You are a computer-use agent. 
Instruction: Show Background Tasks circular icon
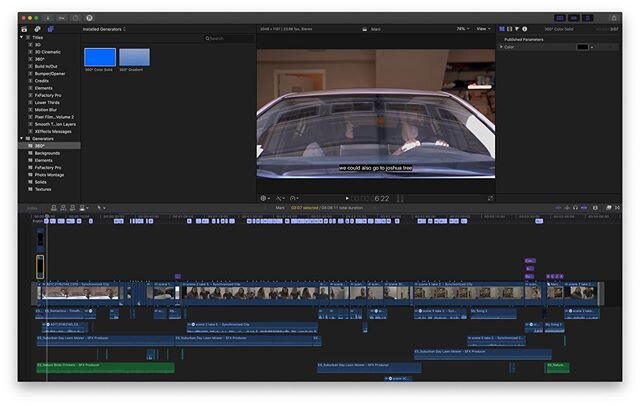76,18
